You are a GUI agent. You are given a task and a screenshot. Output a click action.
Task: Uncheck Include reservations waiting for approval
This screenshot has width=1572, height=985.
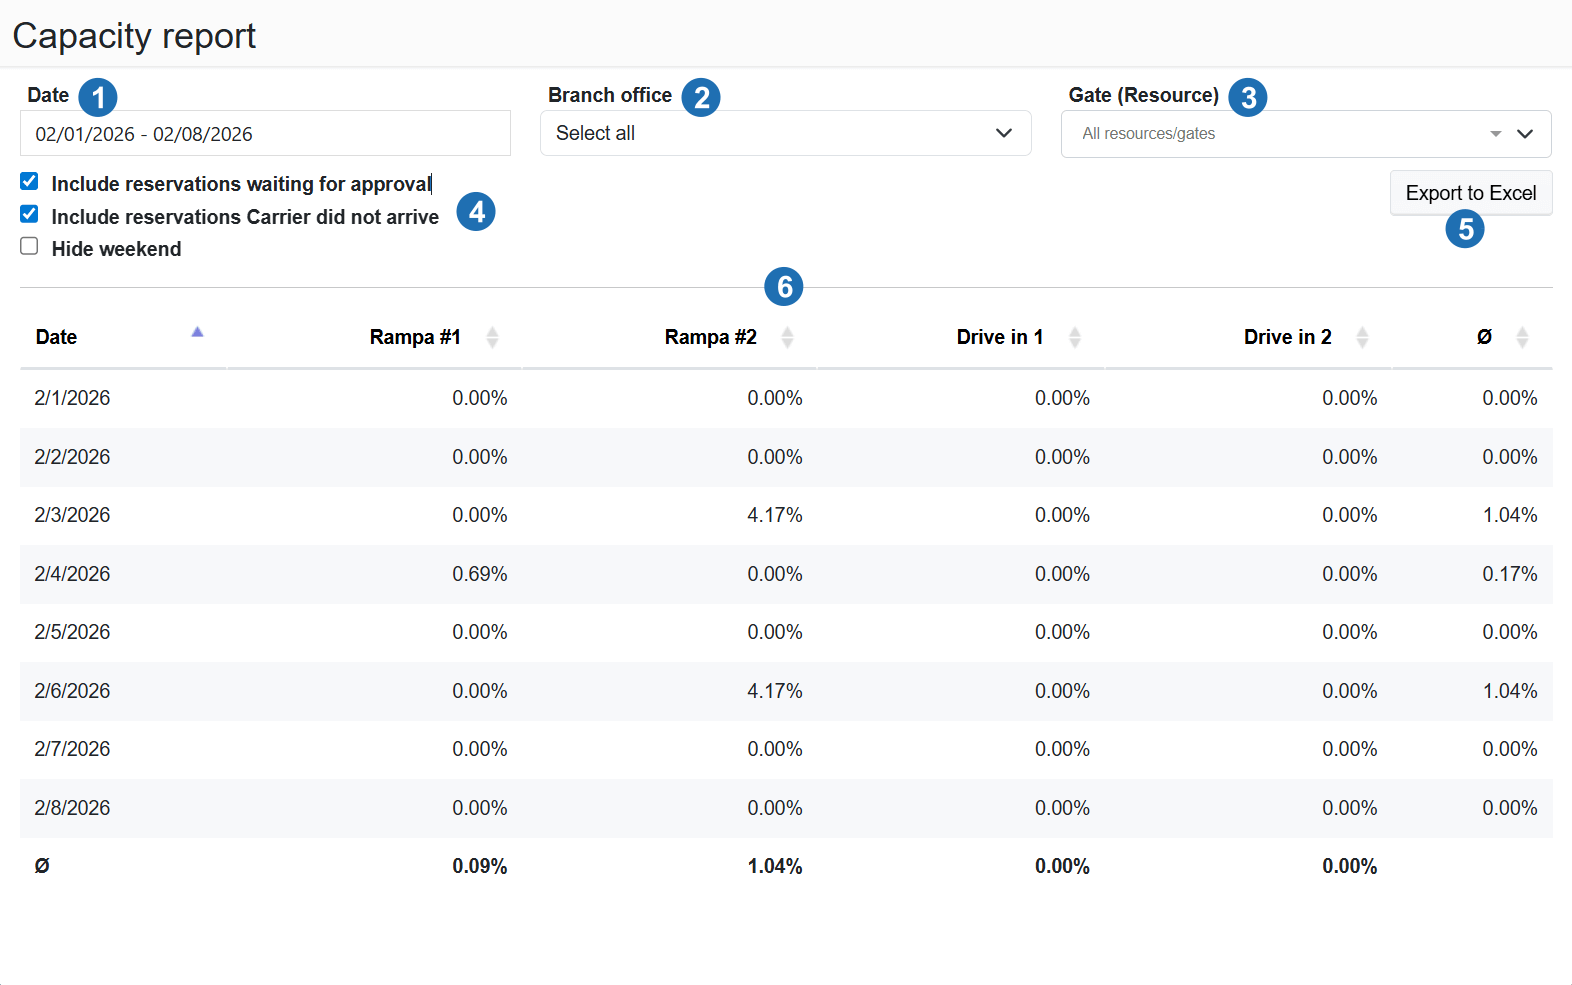pos(29,182)
